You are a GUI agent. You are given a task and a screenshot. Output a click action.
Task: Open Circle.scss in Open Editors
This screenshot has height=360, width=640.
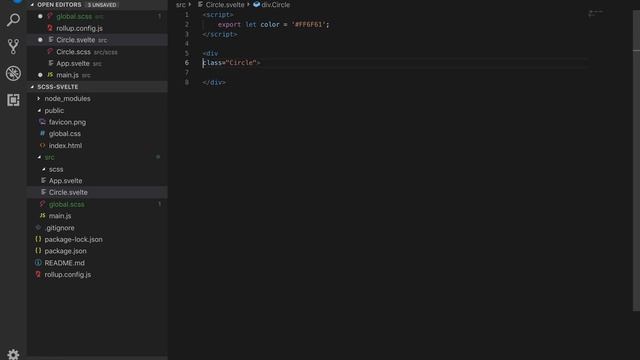coord(73,52)
